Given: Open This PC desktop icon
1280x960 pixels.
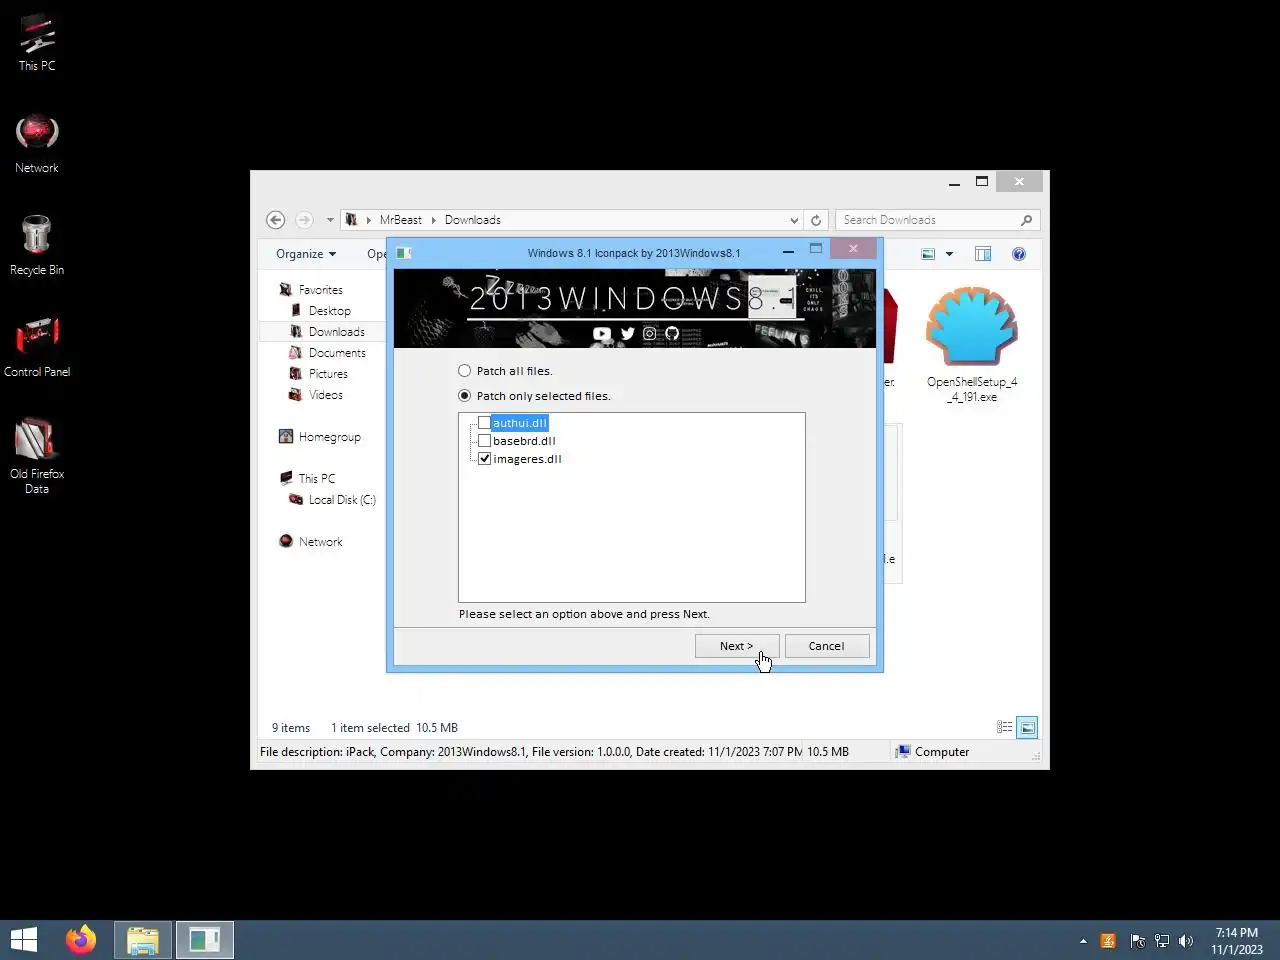Looking at the screenshot, I should [x=37, y=41].
